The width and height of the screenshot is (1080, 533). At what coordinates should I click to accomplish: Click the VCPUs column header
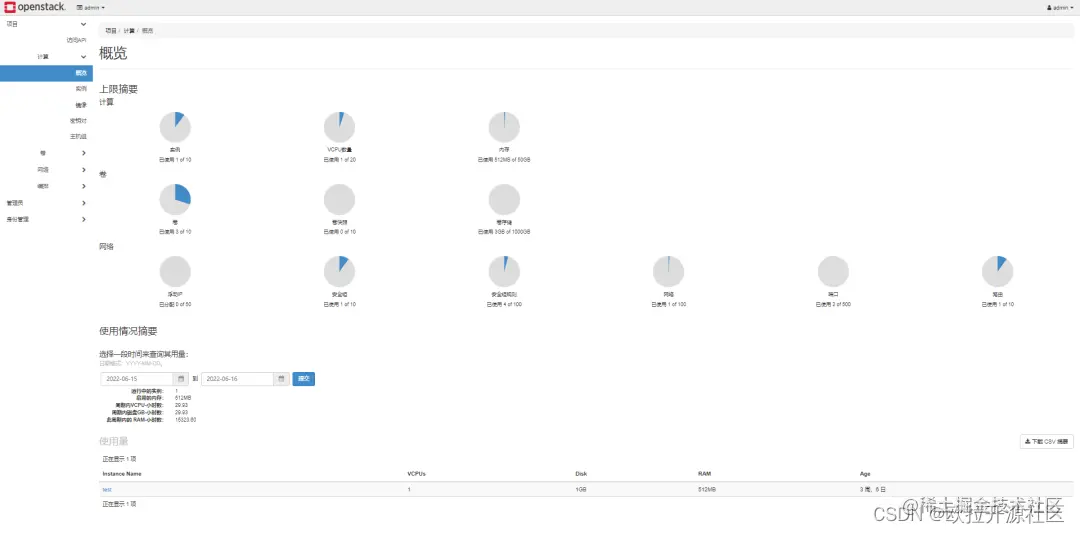tap(416, 474)
